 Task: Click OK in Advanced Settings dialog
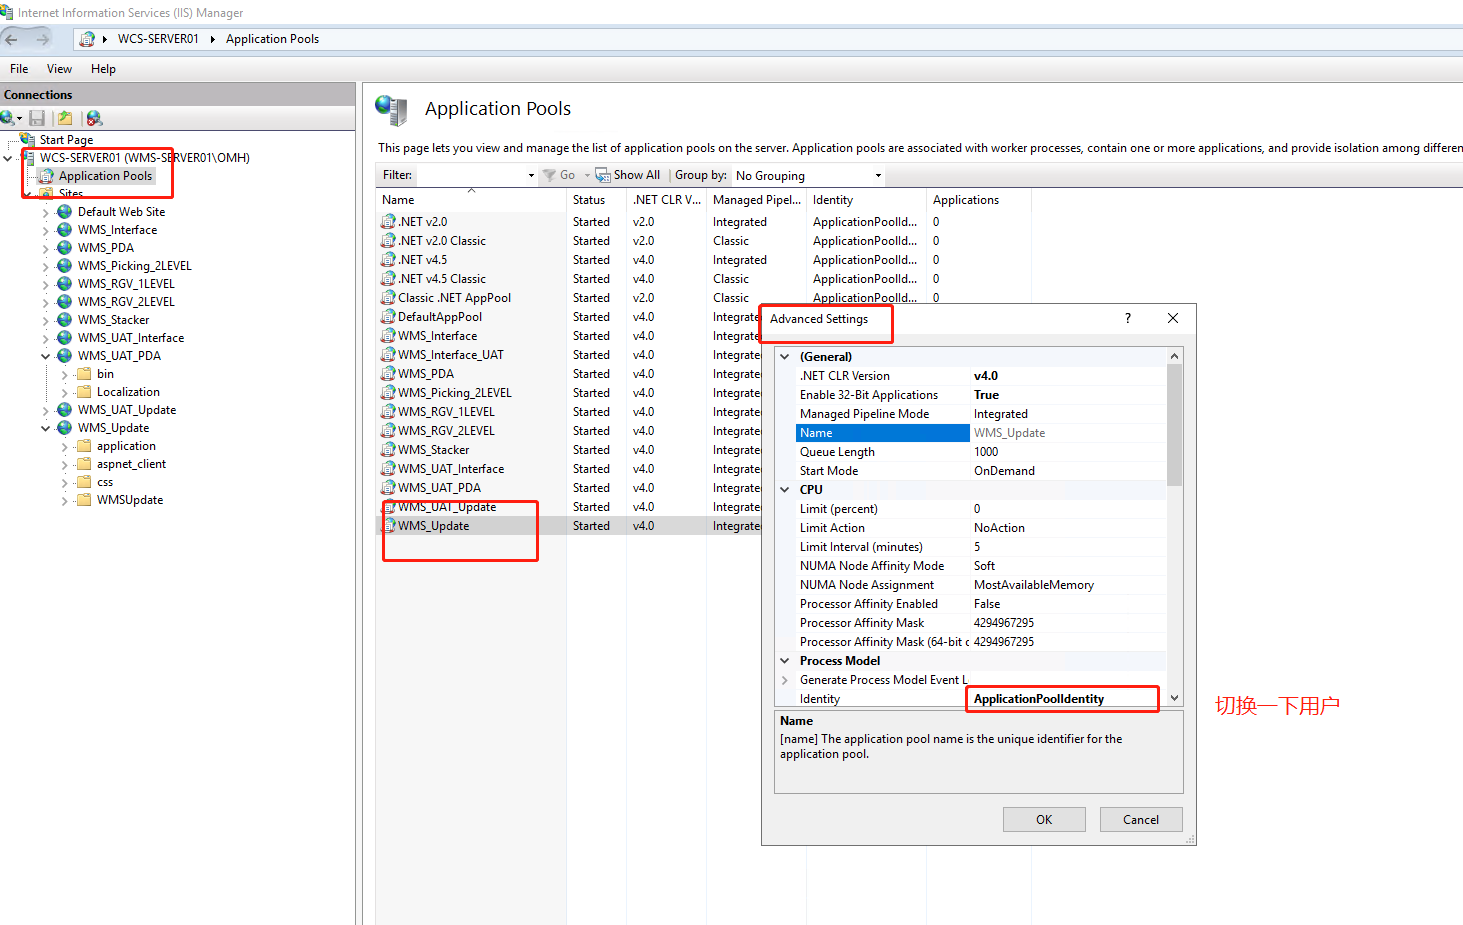(1044, 820)
